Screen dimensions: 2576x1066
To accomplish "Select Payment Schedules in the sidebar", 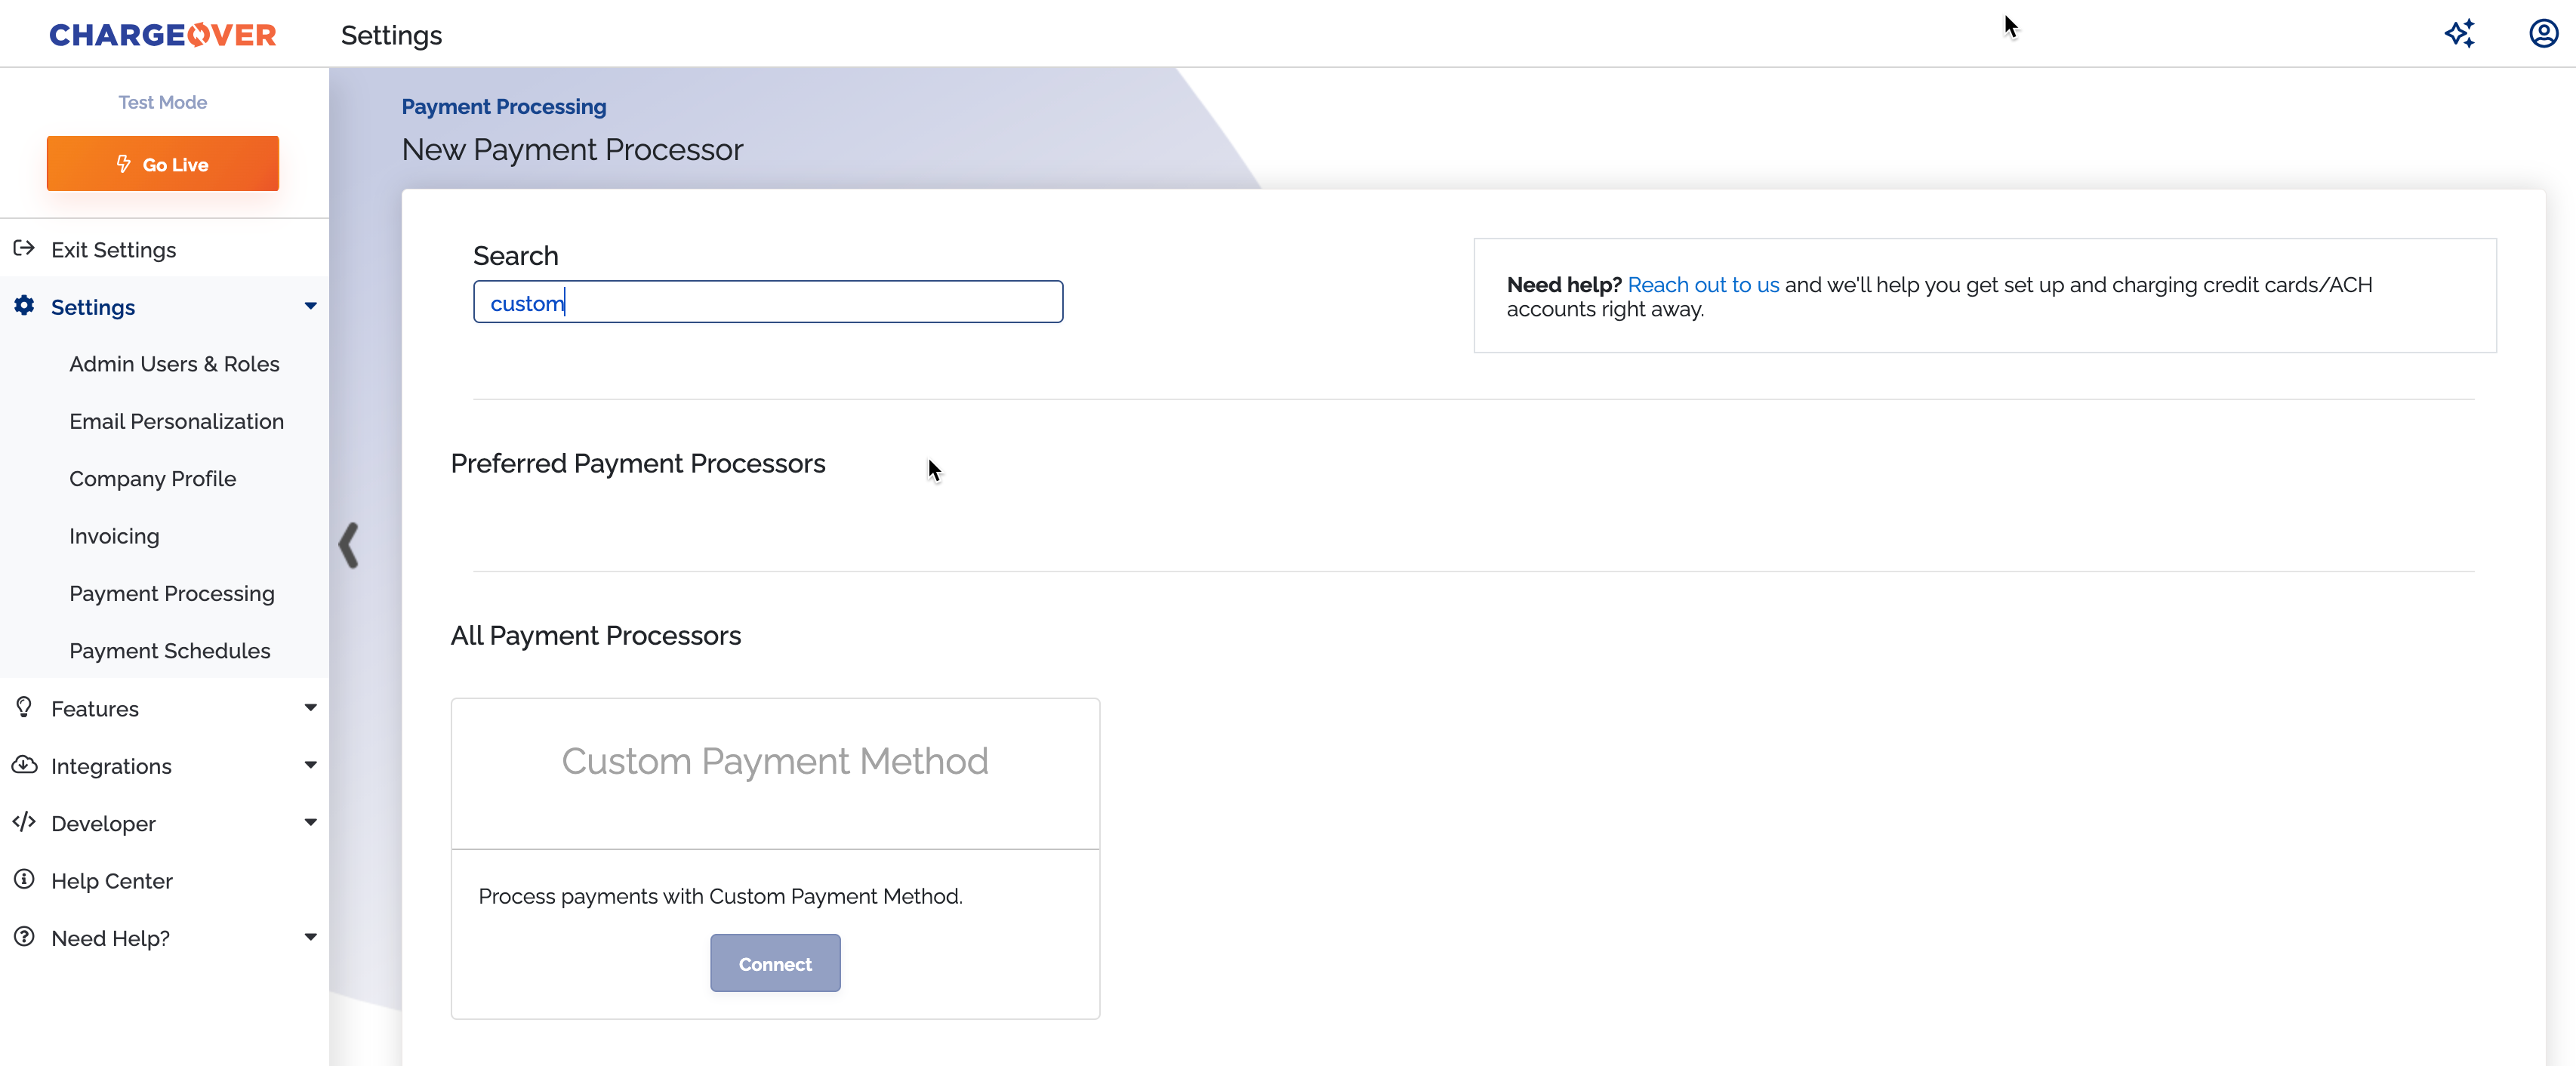I will click(169, 651).
